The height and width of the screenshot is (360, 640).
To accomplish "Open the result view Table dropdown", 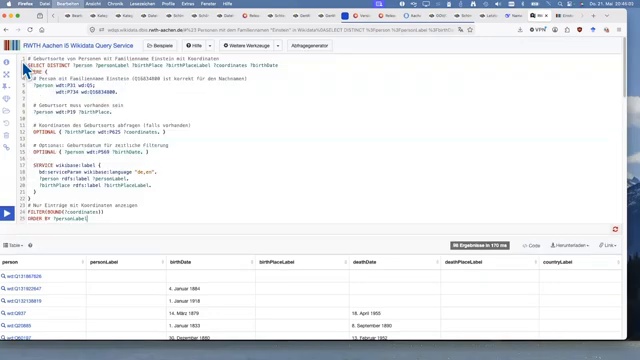I will pos(13,245).
